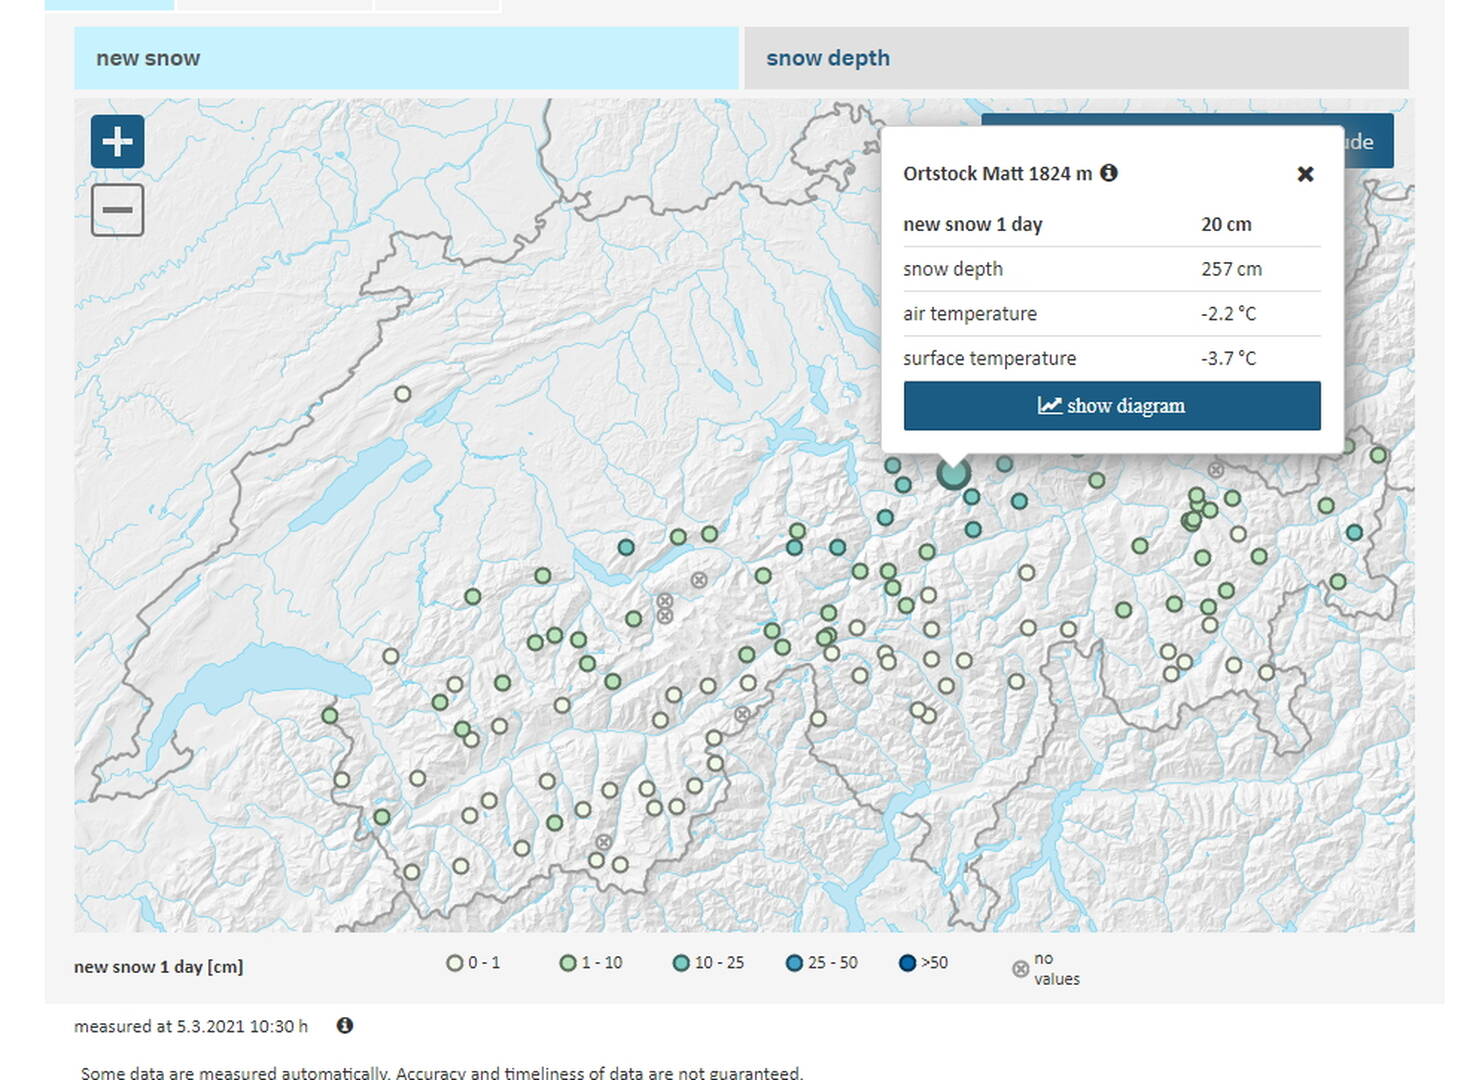Click the 25 - 50 legend circle

pyautogui.click(x=794, y=963)
